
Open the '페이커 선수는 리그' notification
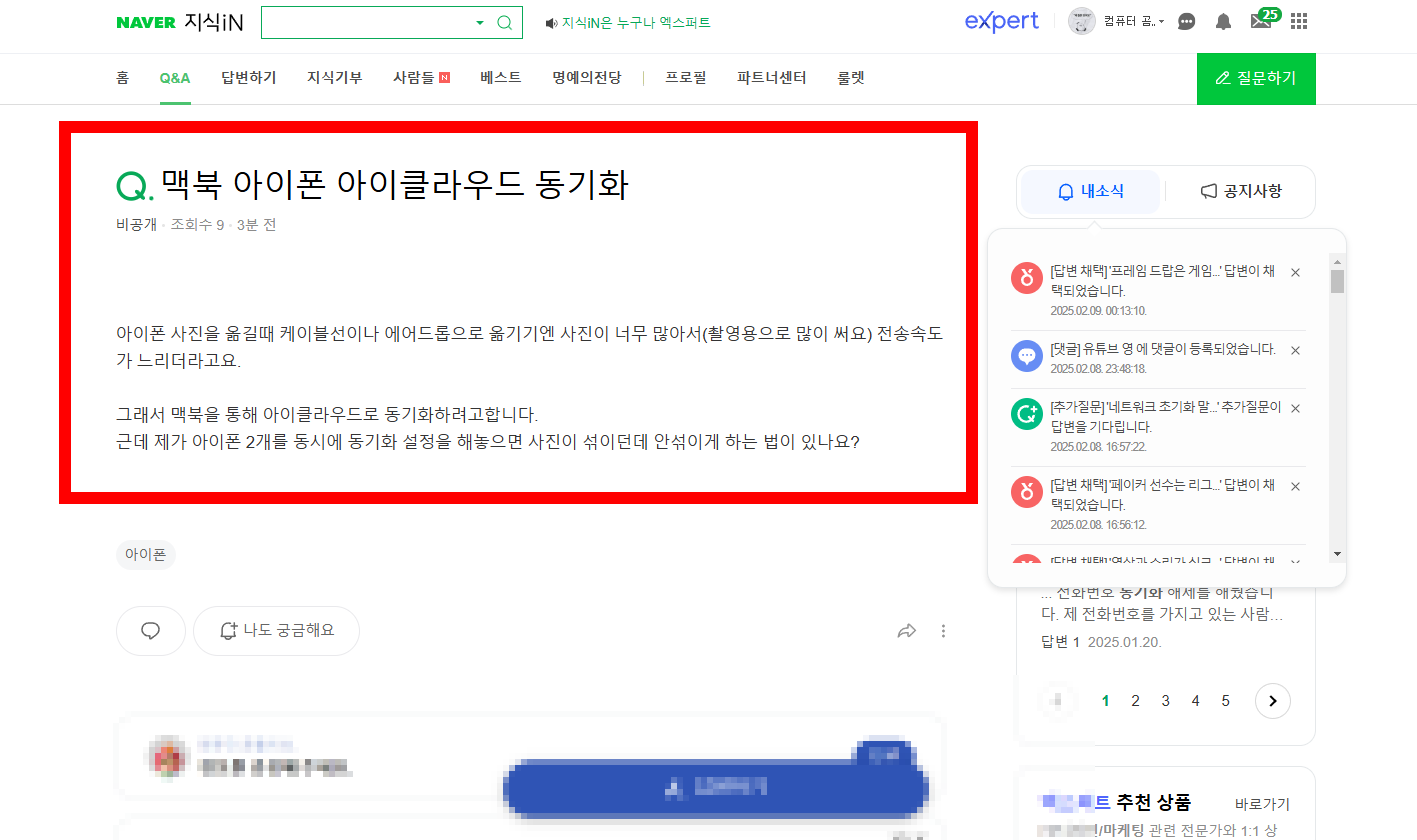point(1162,495)
